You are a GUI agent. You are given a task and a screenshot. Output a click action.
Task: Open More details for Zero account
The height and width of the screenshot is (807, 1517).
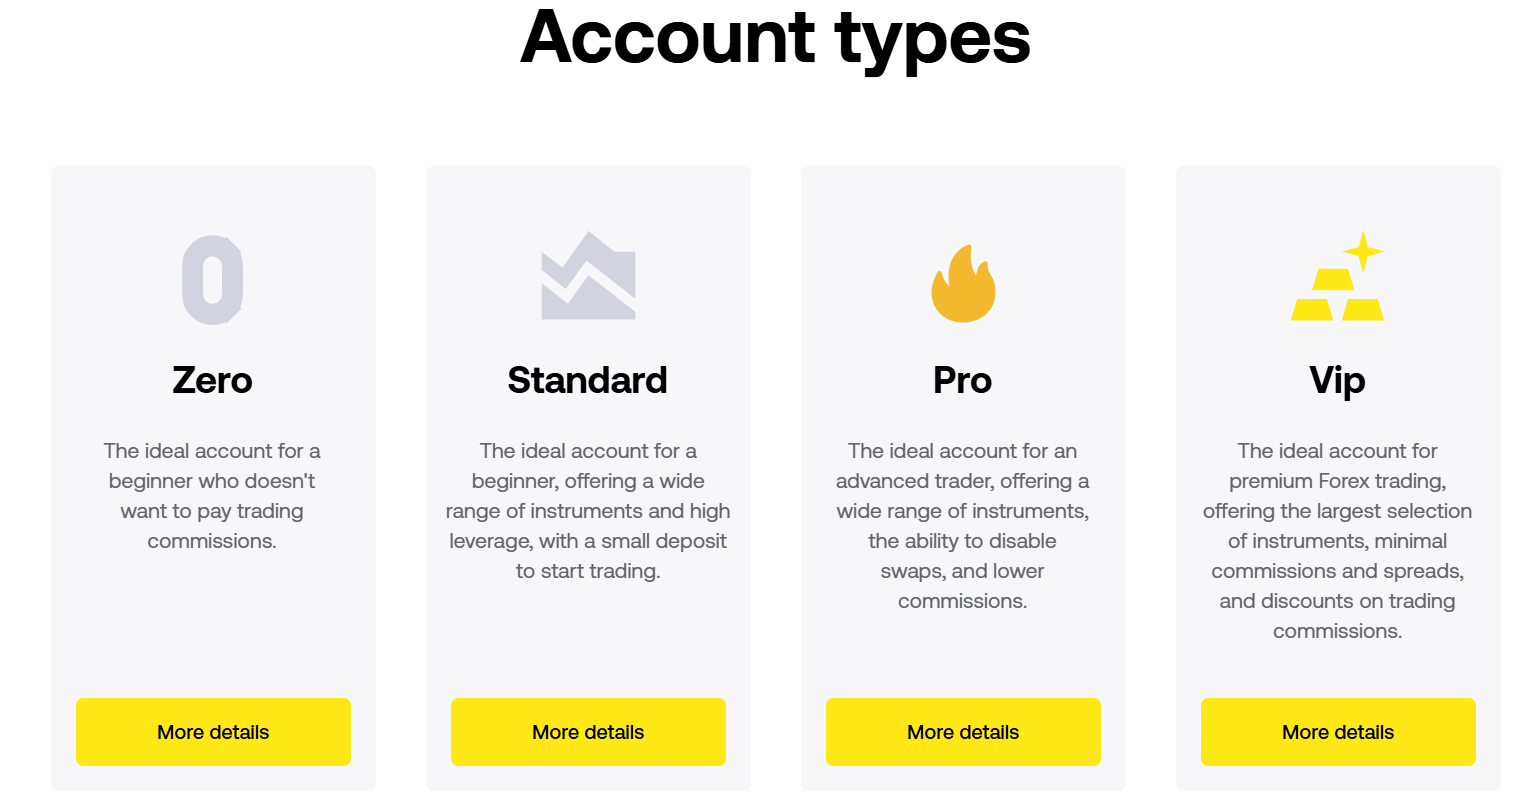point(213,732)
